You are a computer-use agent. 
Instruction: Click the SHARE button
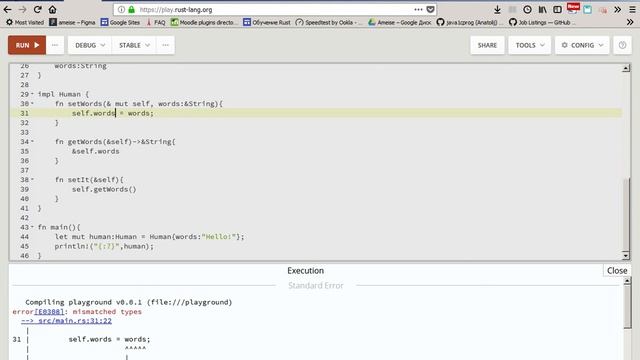pos(487,45)
